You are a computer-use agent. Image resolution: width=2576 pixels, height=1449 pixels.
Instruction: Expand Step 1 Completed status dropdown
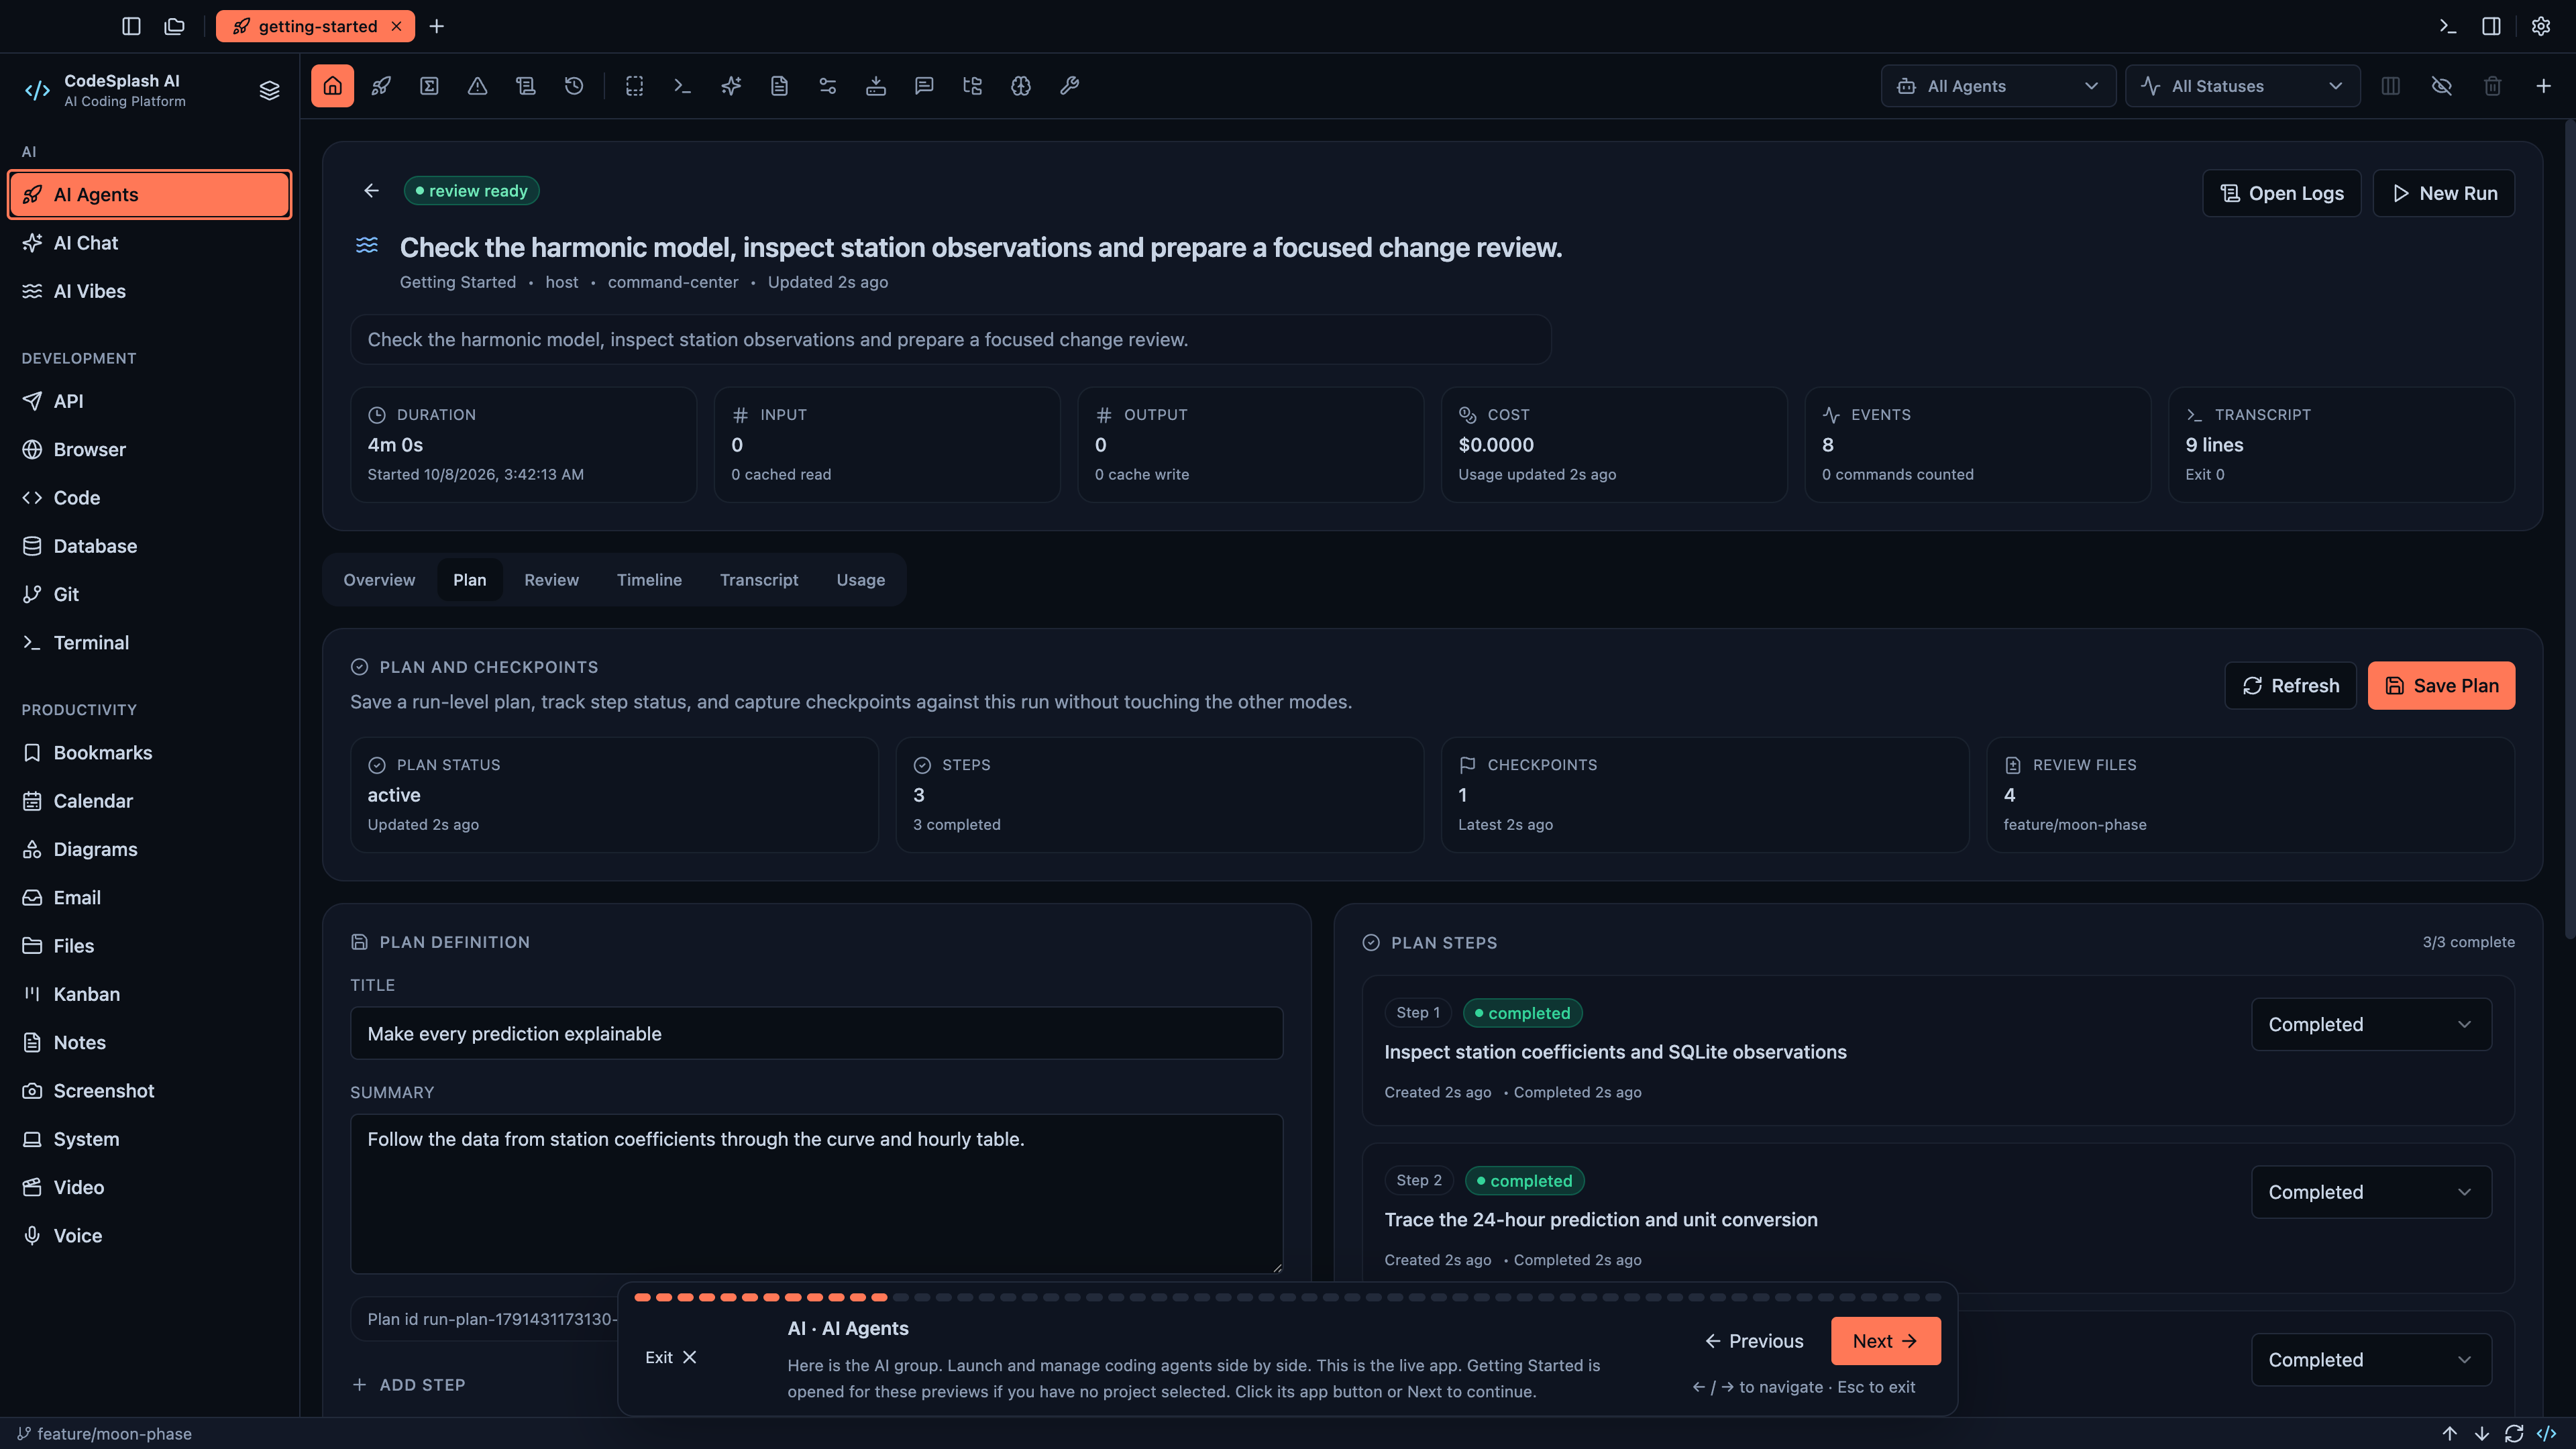[2371, 1024]
